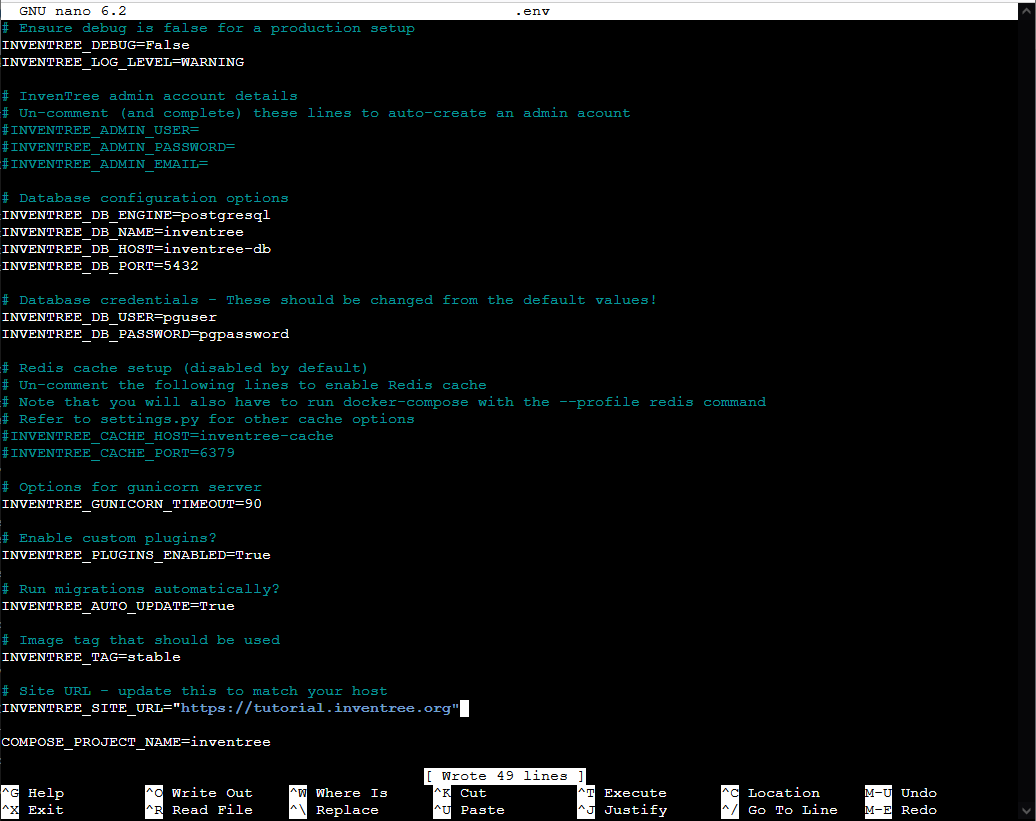This screenshot has height=821, width=1036.
Task: Click the ^/ Go To Line shortcut
Action: [780, 810]
